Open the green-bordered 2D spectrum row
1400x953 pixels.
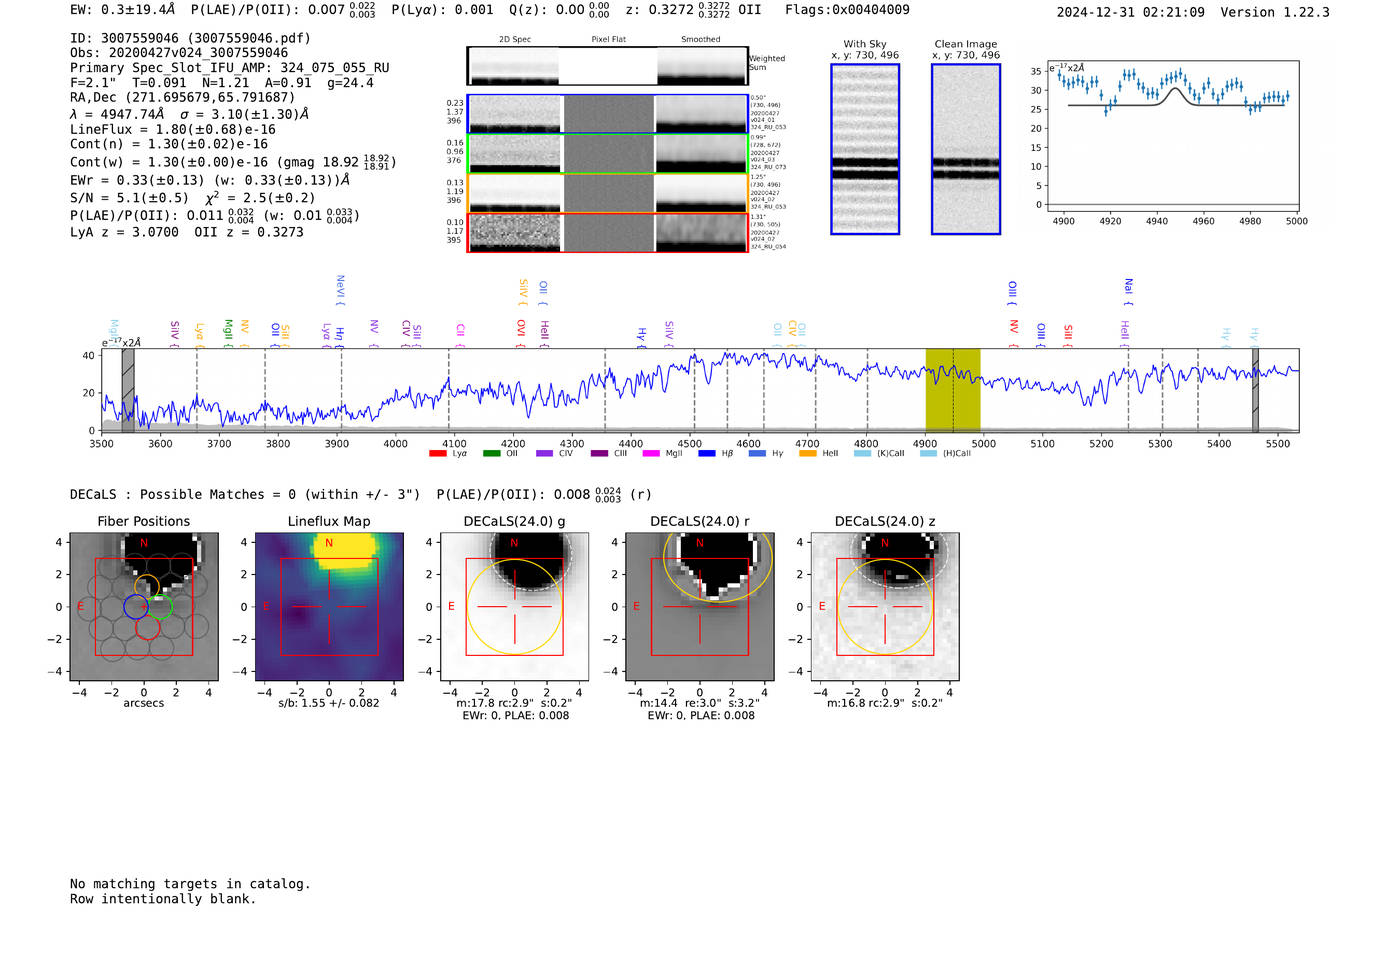(608, 154)
